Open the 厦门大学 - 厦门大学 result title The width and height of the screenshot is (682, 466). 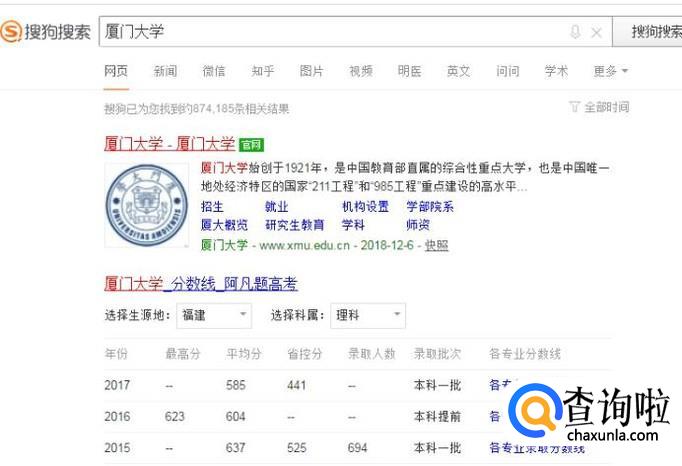(x=169, y=144)
